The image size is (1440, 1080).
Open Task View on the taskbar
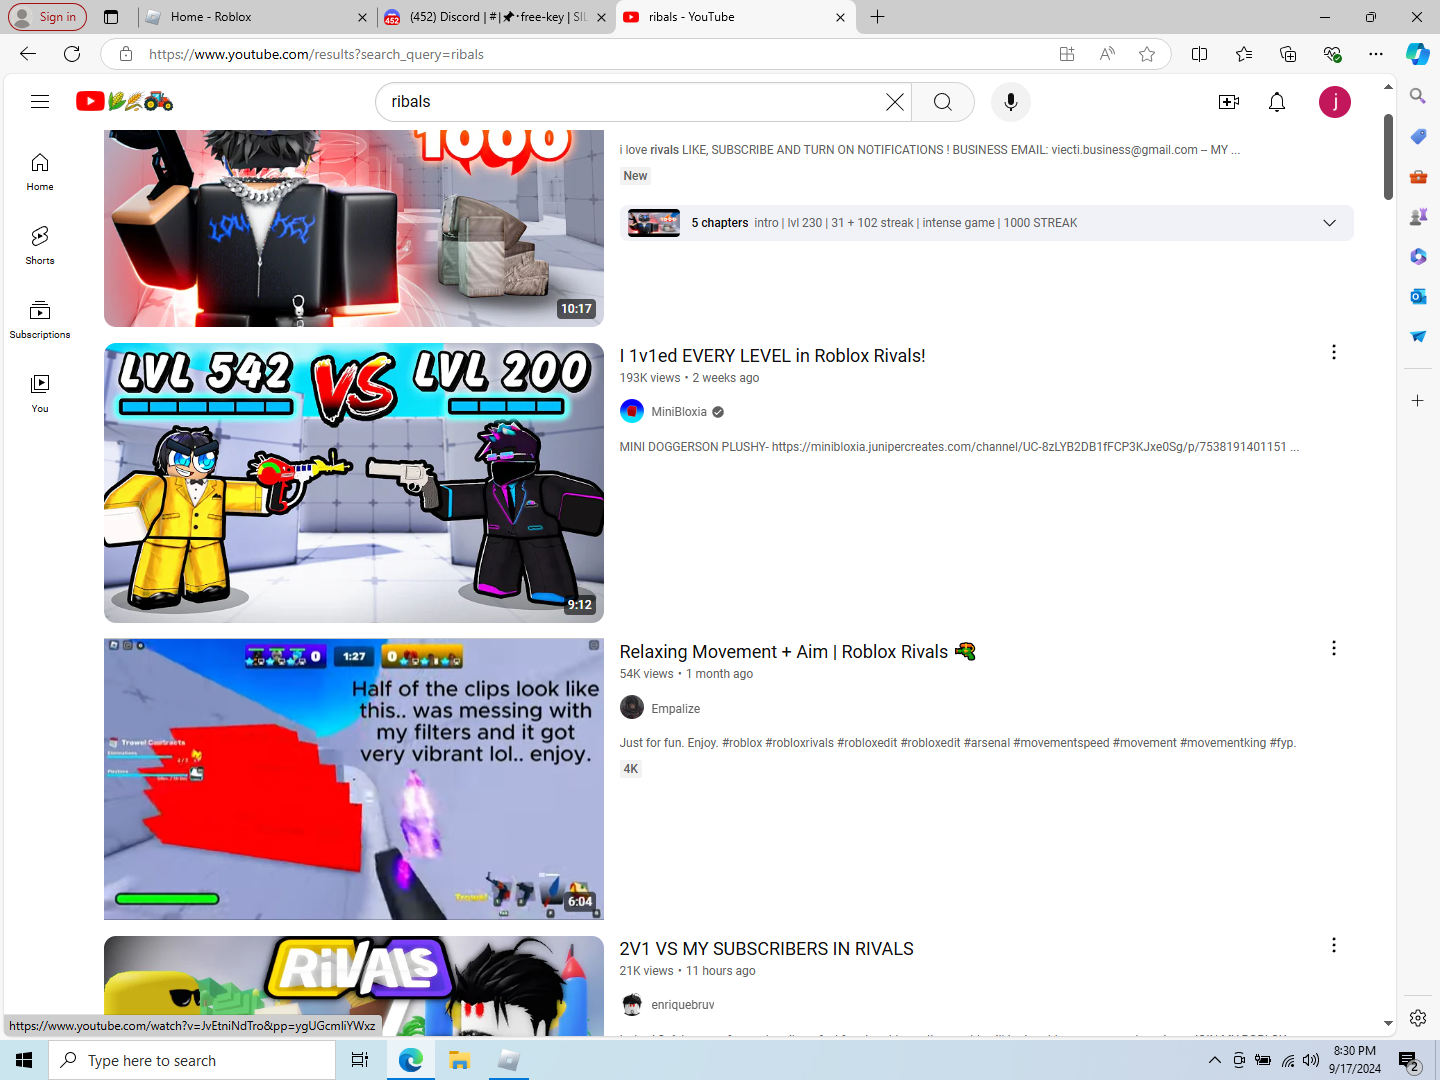point(360,1060)
